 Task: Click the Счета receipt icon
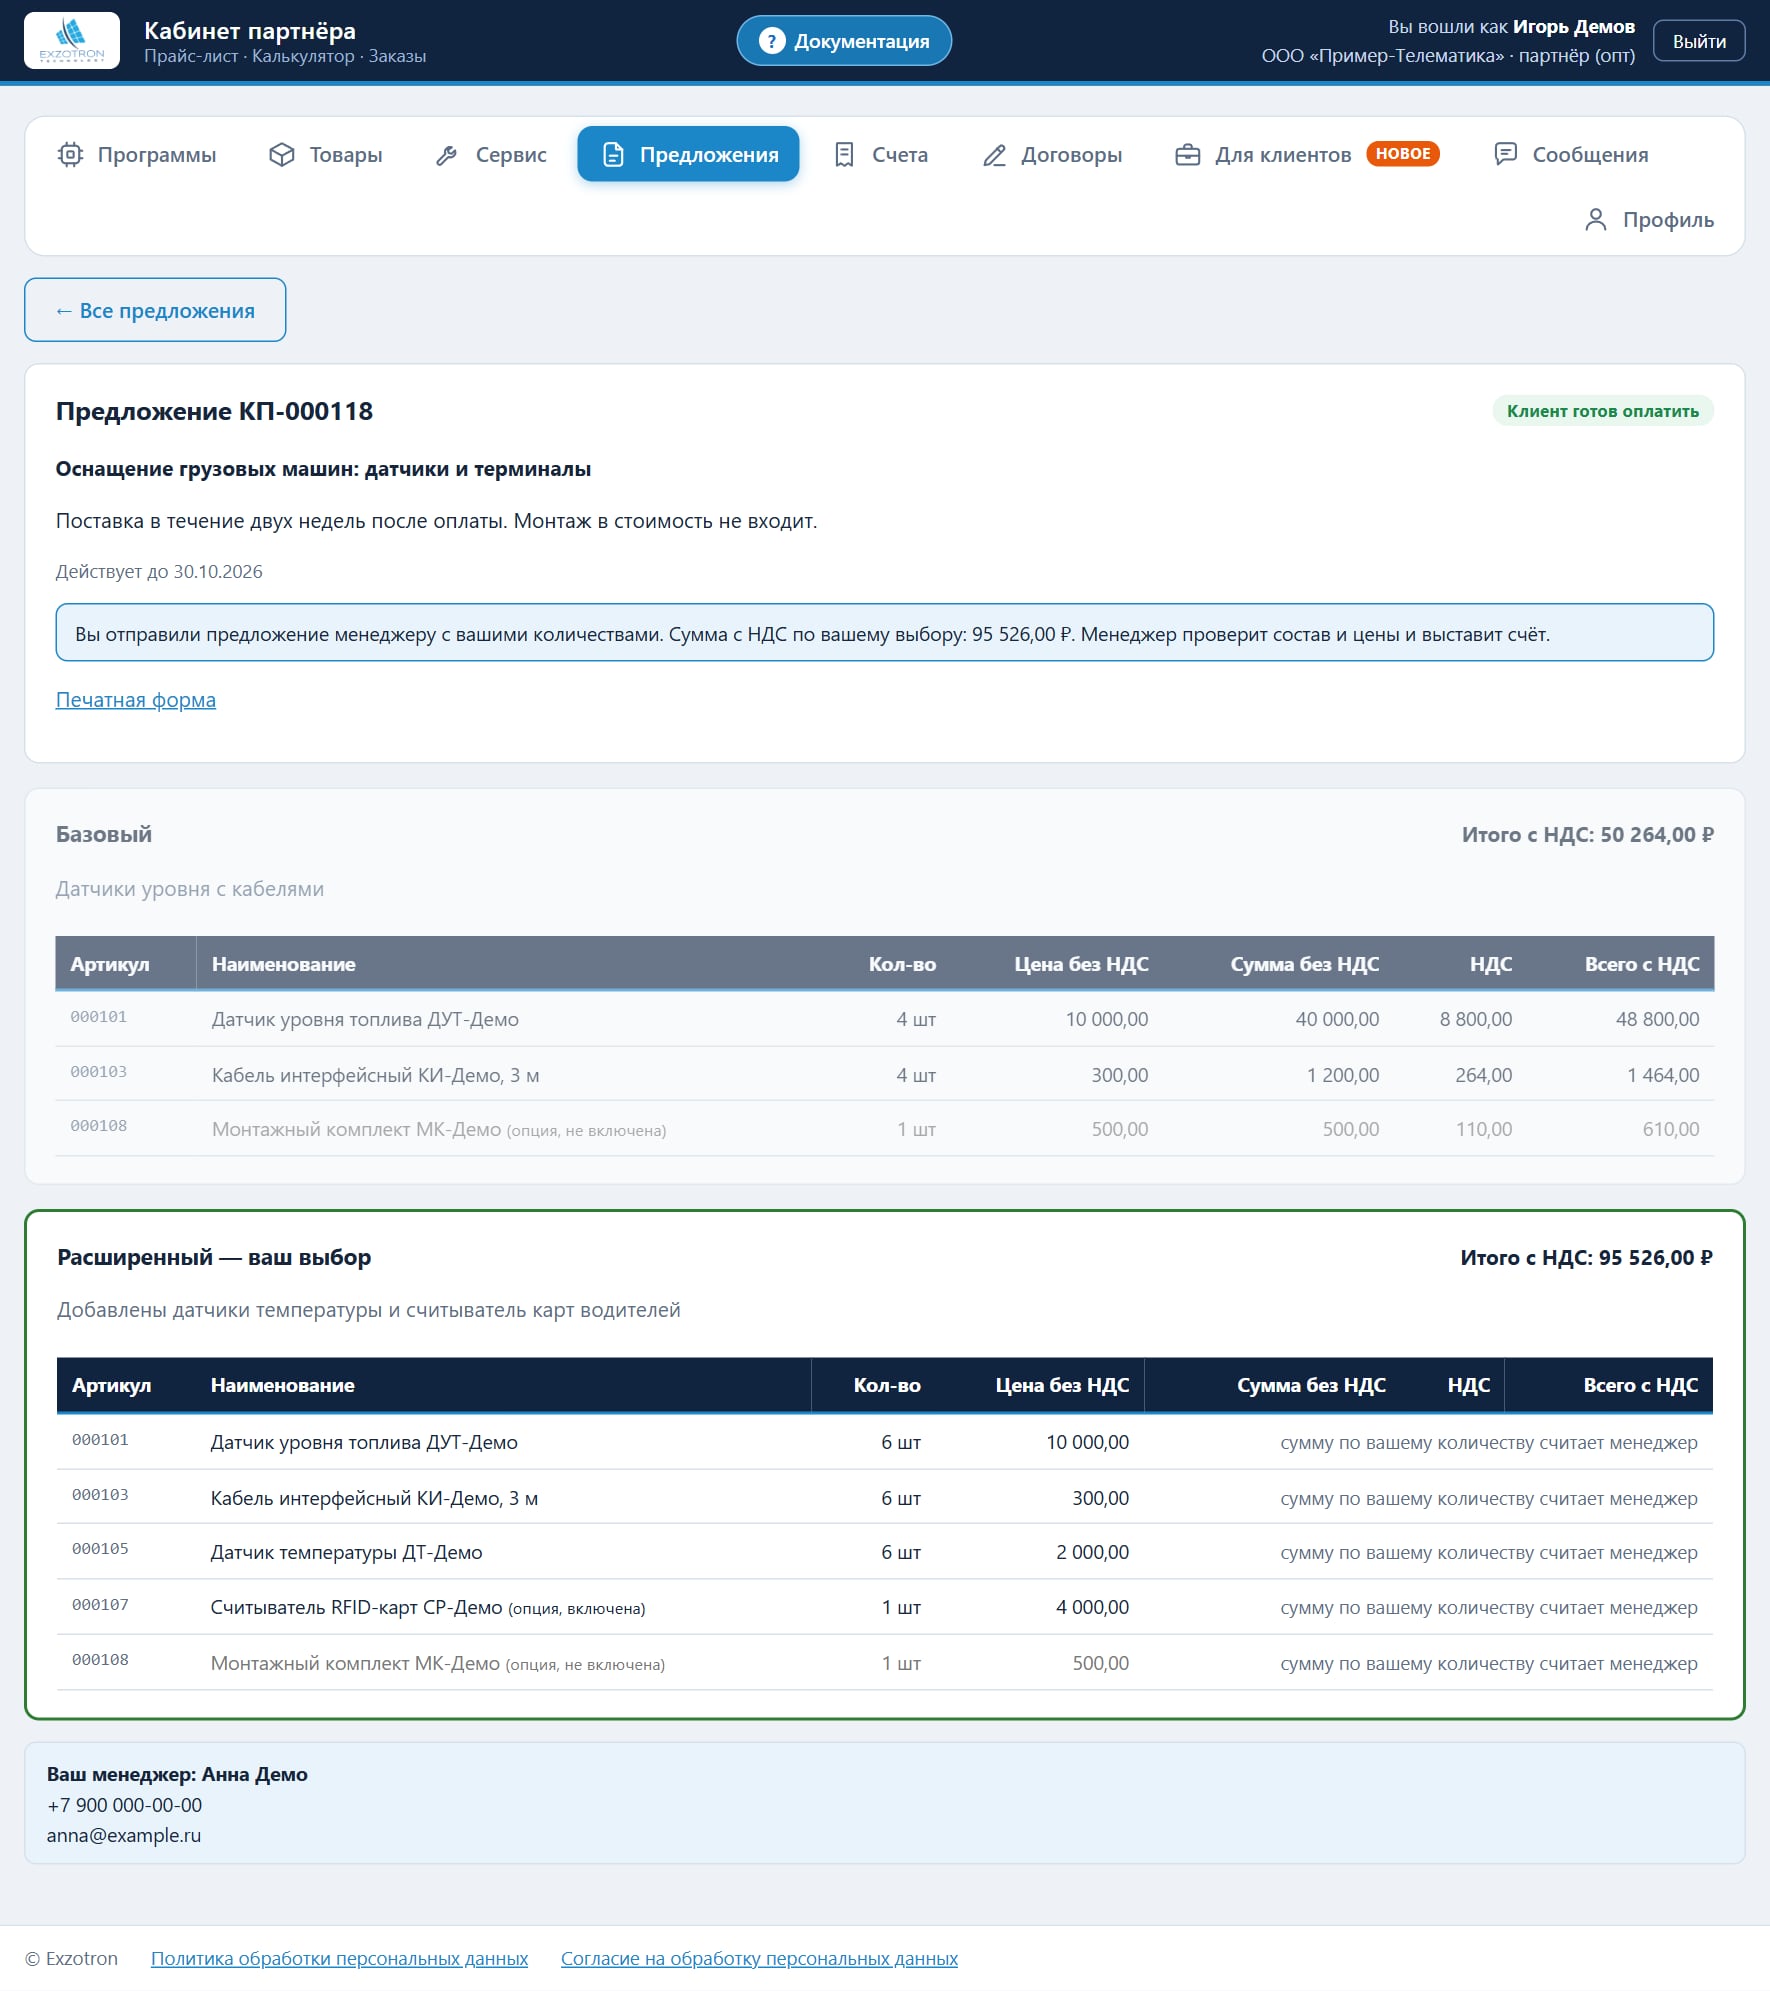844,155
